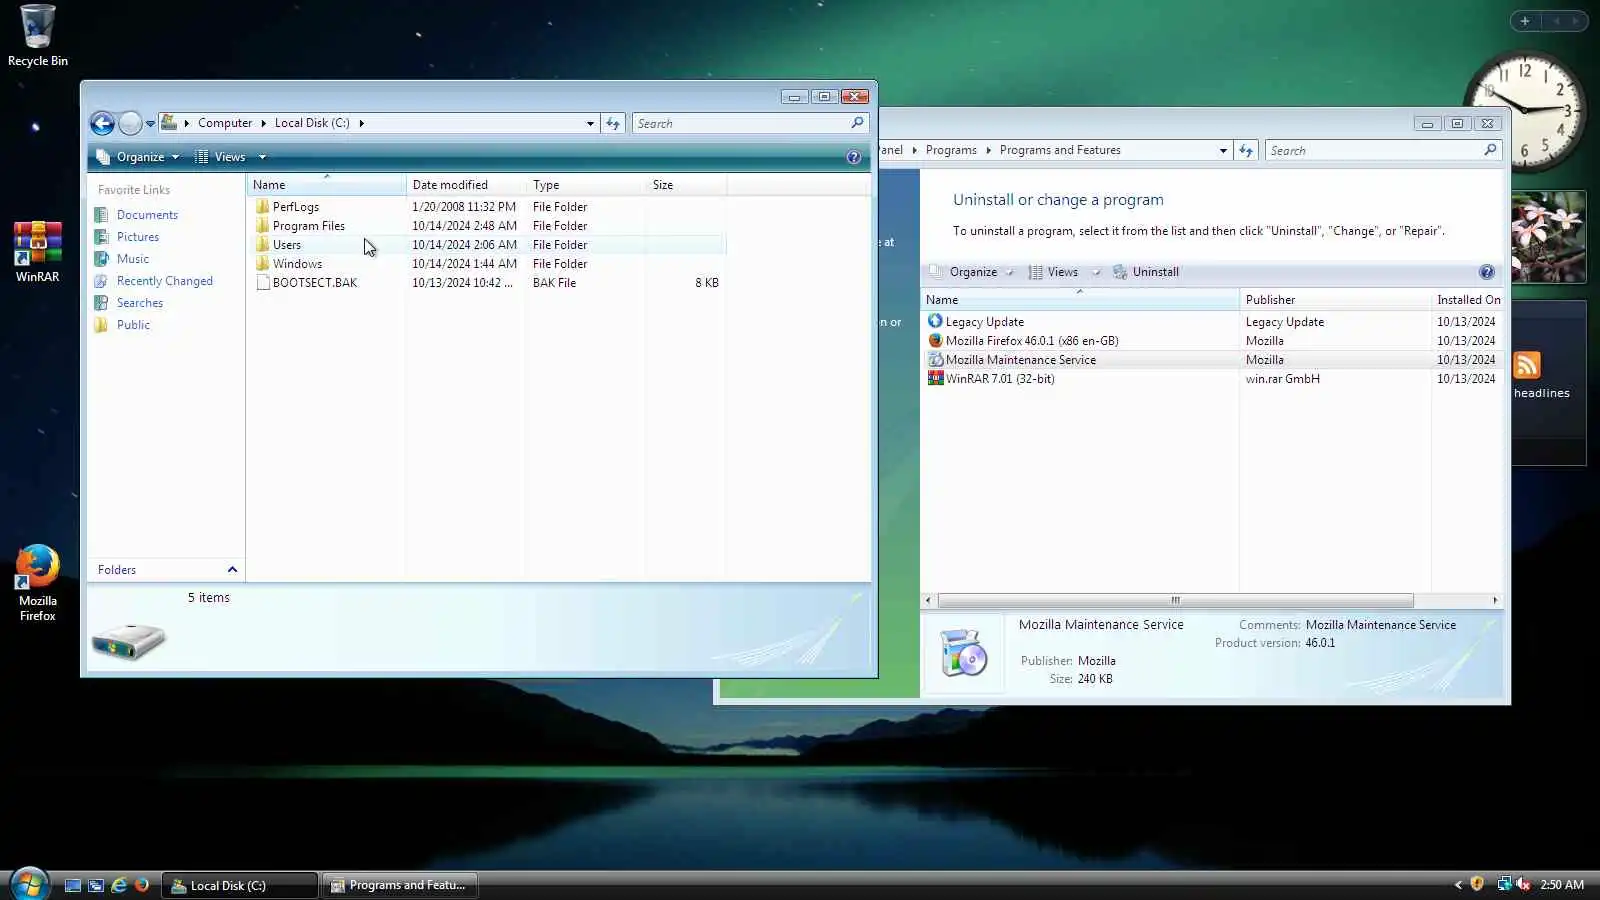Open the address bar dropdown in Local Disk window

[x=590, y=124]
